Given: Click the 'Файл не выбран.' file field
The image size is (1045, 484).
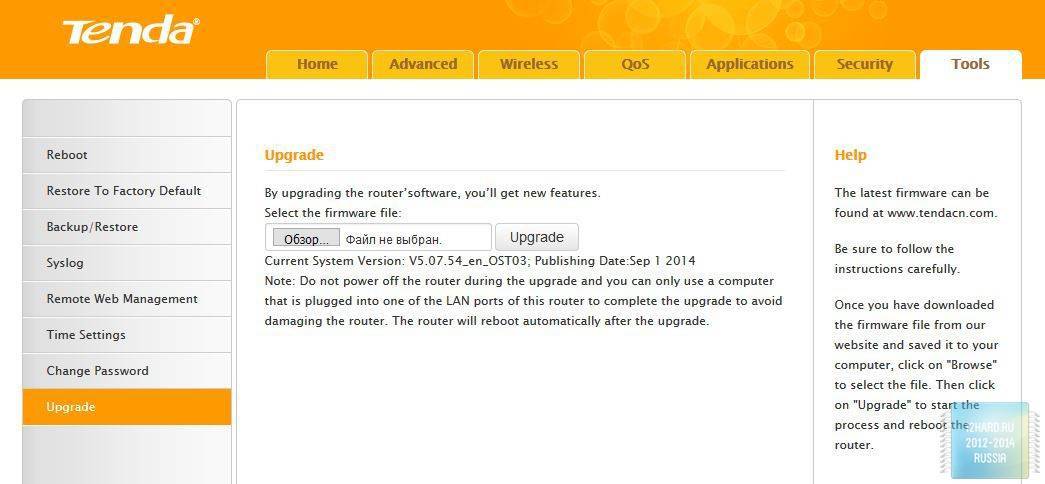Looking at the screenshot, I should tap(378, 237).
